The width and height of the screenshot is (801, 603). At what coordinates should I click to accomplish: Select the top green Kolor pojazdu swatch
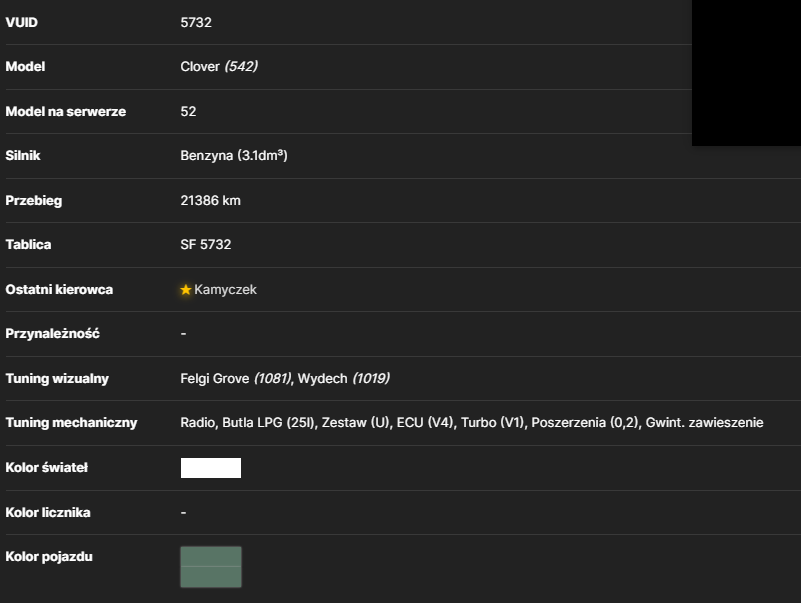pos(210,556)
